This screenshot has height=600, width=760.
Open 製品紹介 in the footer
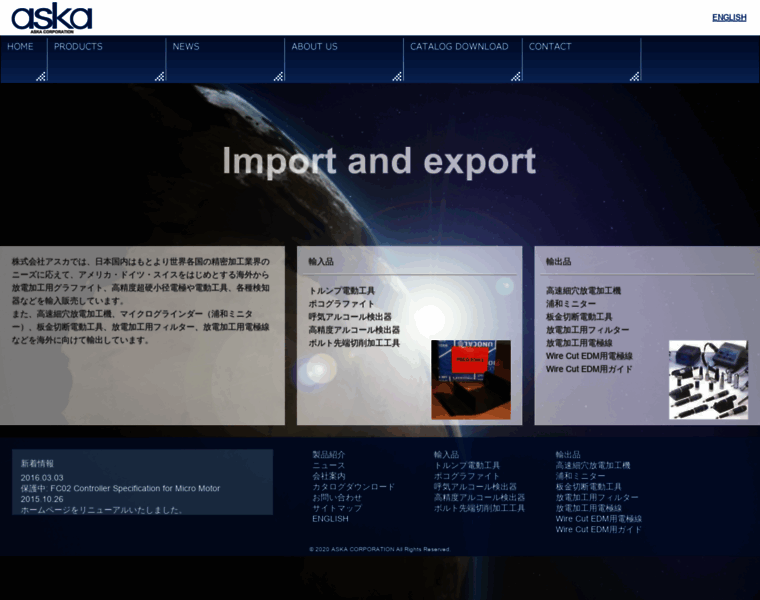point(329,455)
